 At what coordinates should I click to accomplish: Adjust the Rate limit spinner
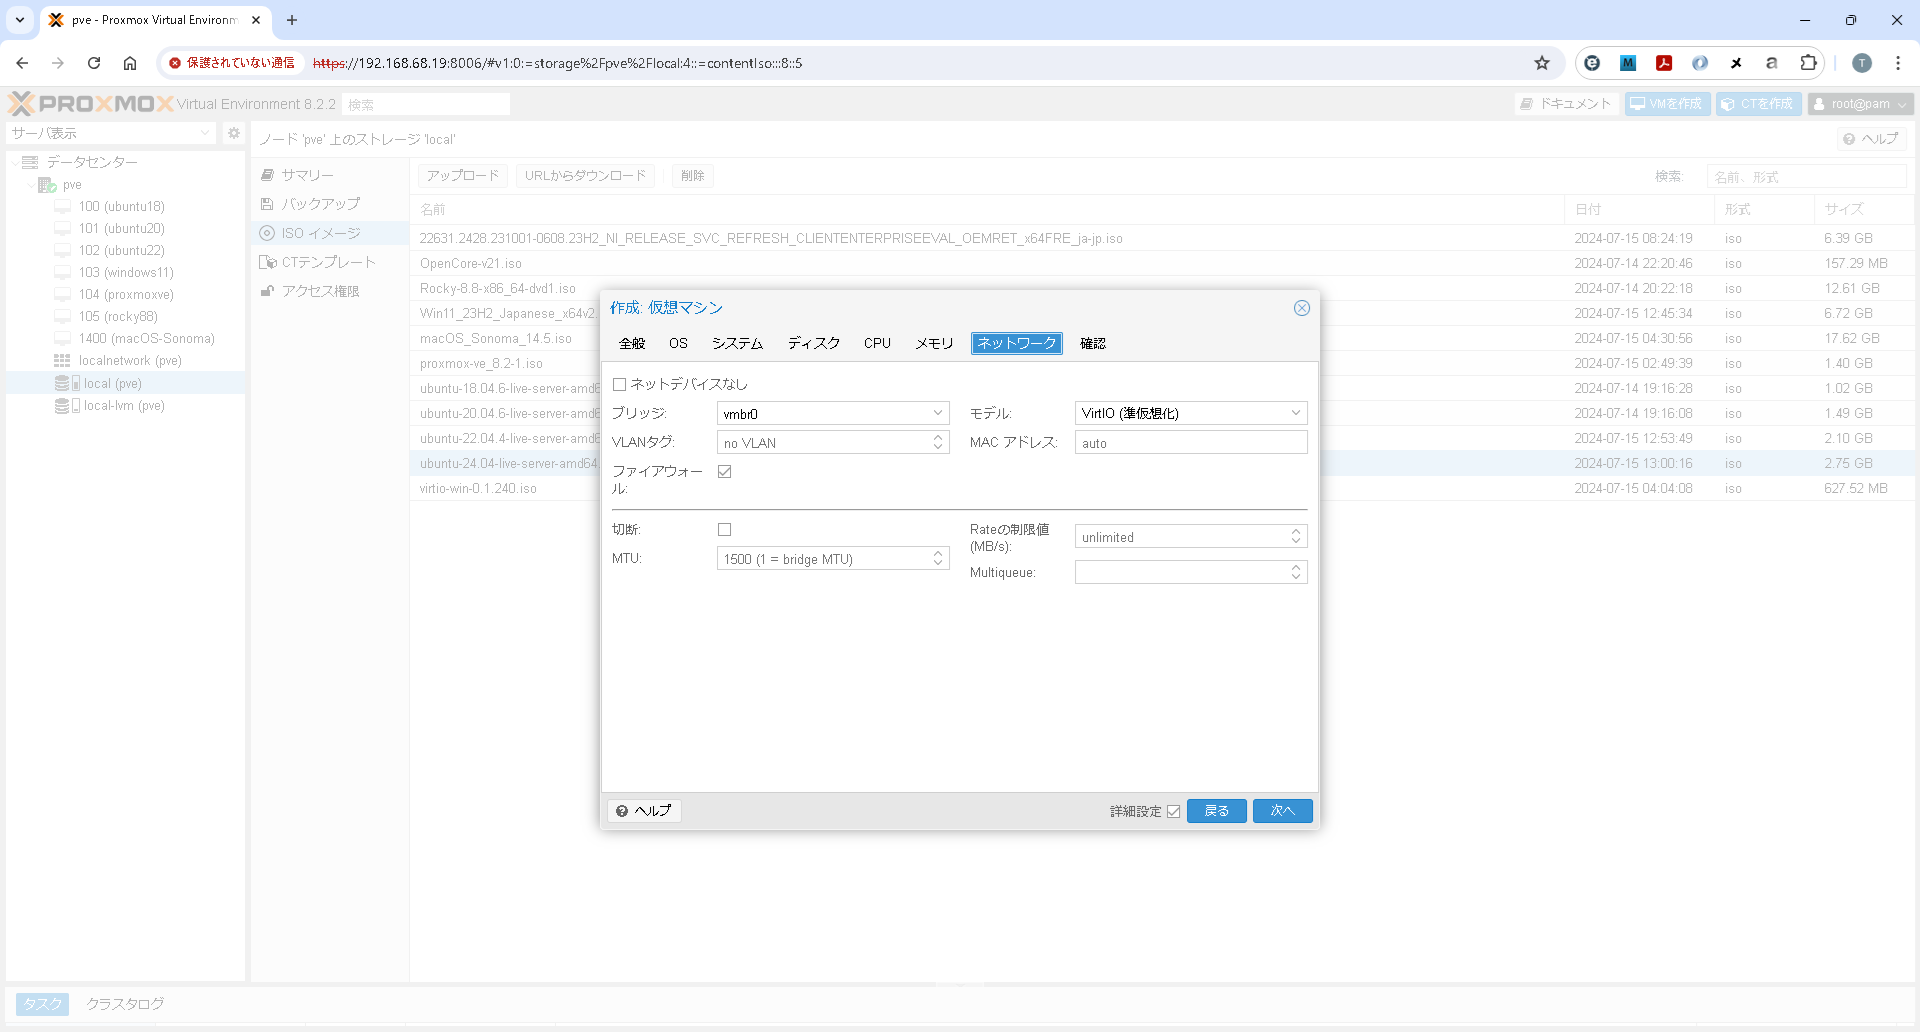1296,536
